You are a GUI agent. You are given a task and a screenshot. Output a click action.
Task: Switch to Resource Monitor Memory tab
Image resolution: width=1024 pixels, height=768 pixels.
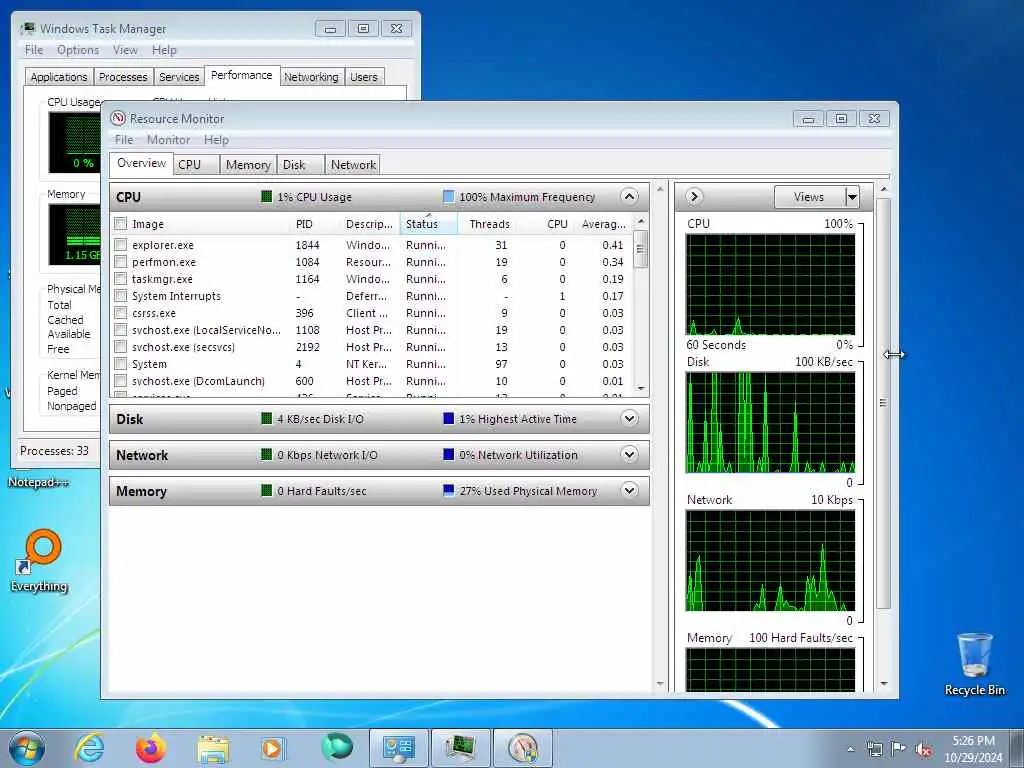tap(248, 165)
